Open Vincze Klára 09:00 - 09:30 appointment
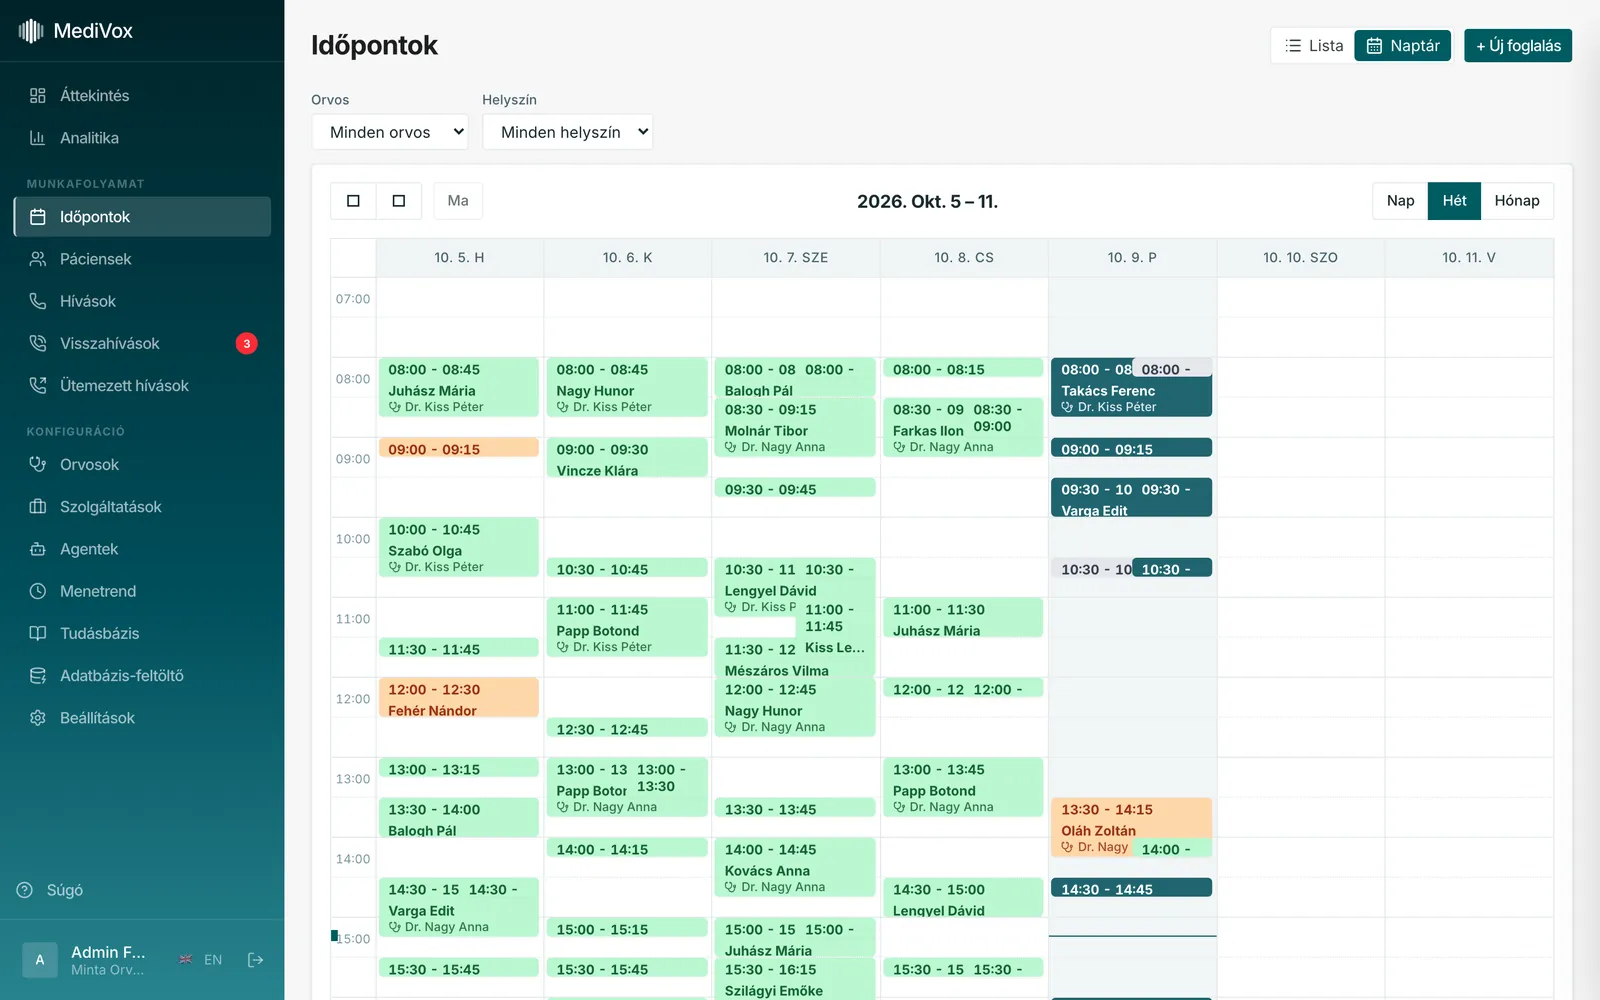 tap(626, 457)
